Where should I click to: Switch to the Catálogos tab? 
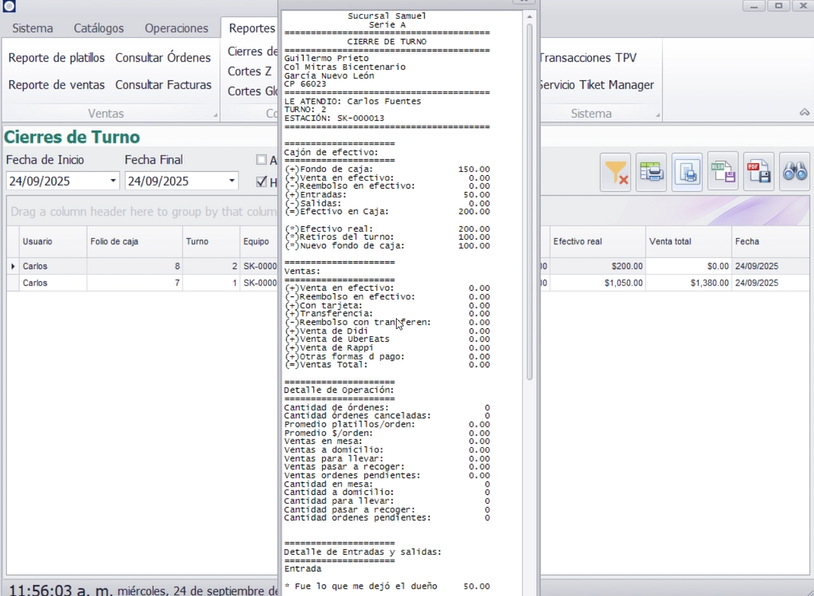pyautogui.click(x=99, y=28)
